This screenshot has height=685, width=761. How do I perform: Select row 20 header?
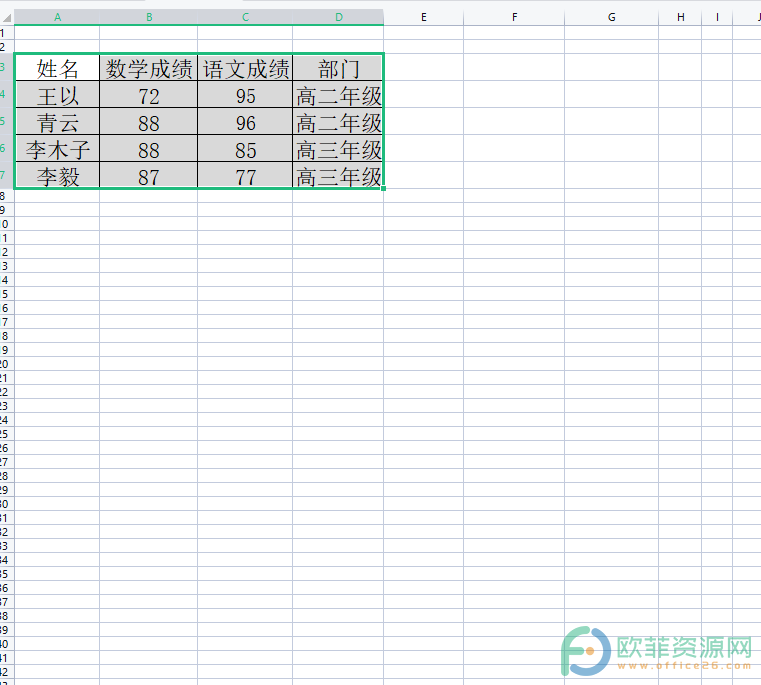coord(6,364)
